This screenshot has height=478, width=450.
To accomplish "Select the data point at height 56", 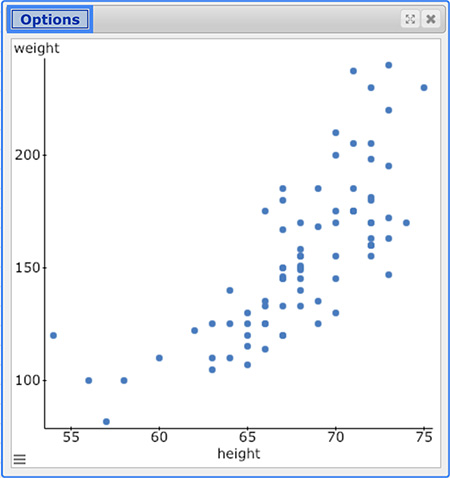I will (x=89, y=380).
